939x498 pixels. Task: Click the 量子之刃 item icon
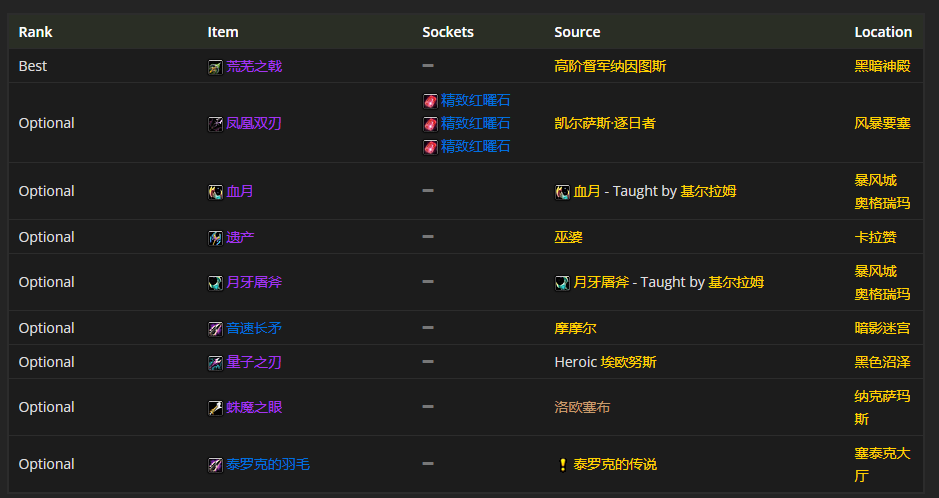[215, 363]
